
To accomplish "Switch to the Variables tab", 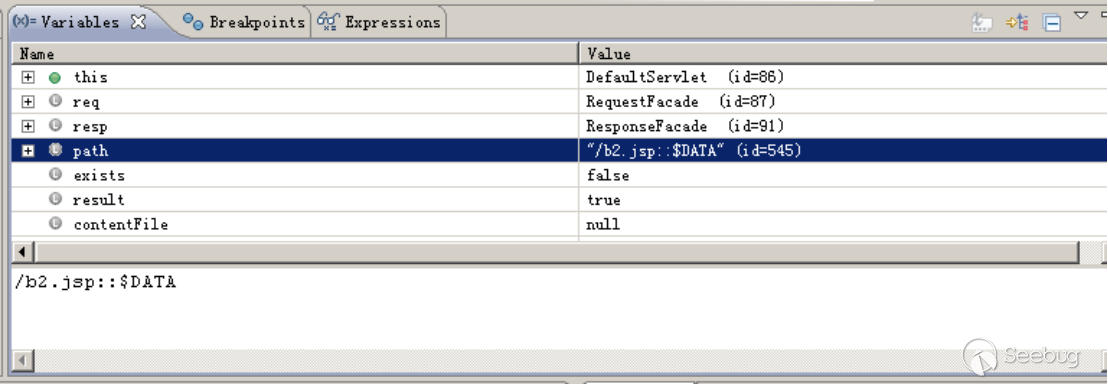I will [x=79, y=22].
